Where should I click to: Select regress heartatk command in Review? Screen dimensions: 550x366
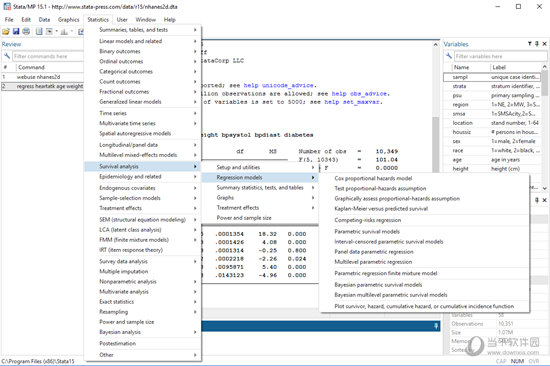(42, 86)
